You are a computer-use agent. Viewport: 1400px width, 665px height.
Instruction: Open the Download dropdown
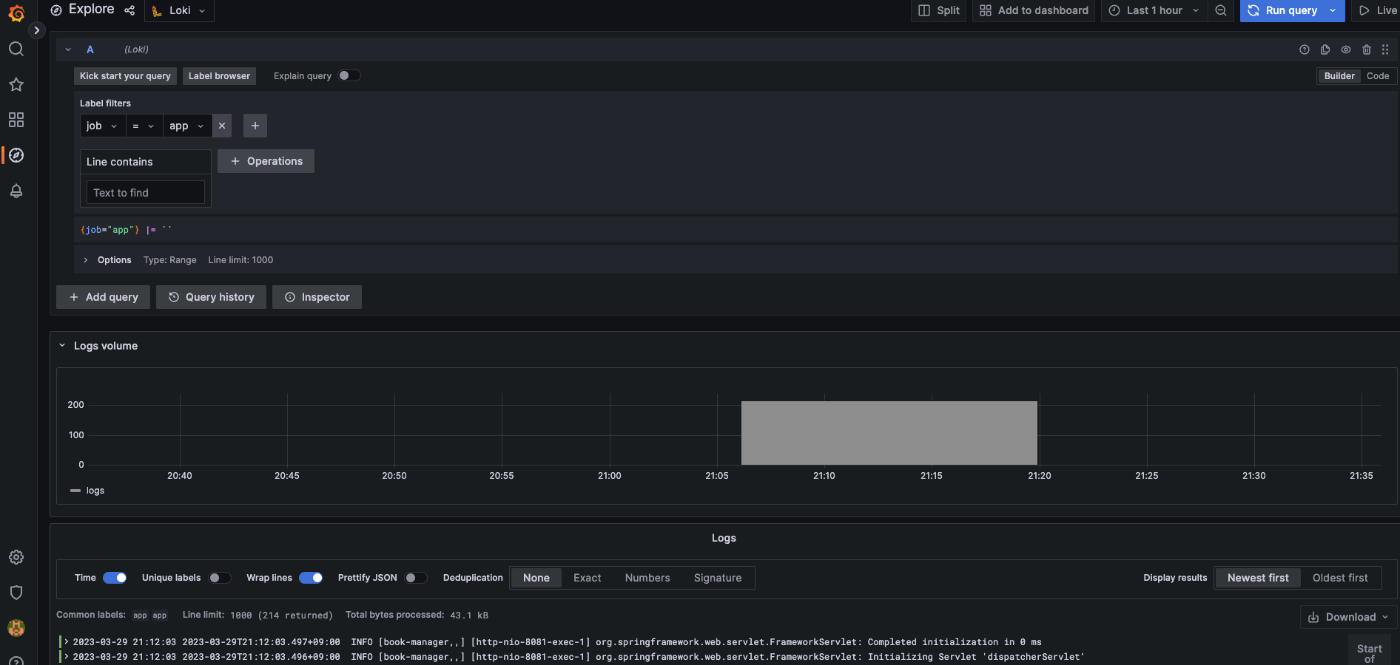point(1348,617)
